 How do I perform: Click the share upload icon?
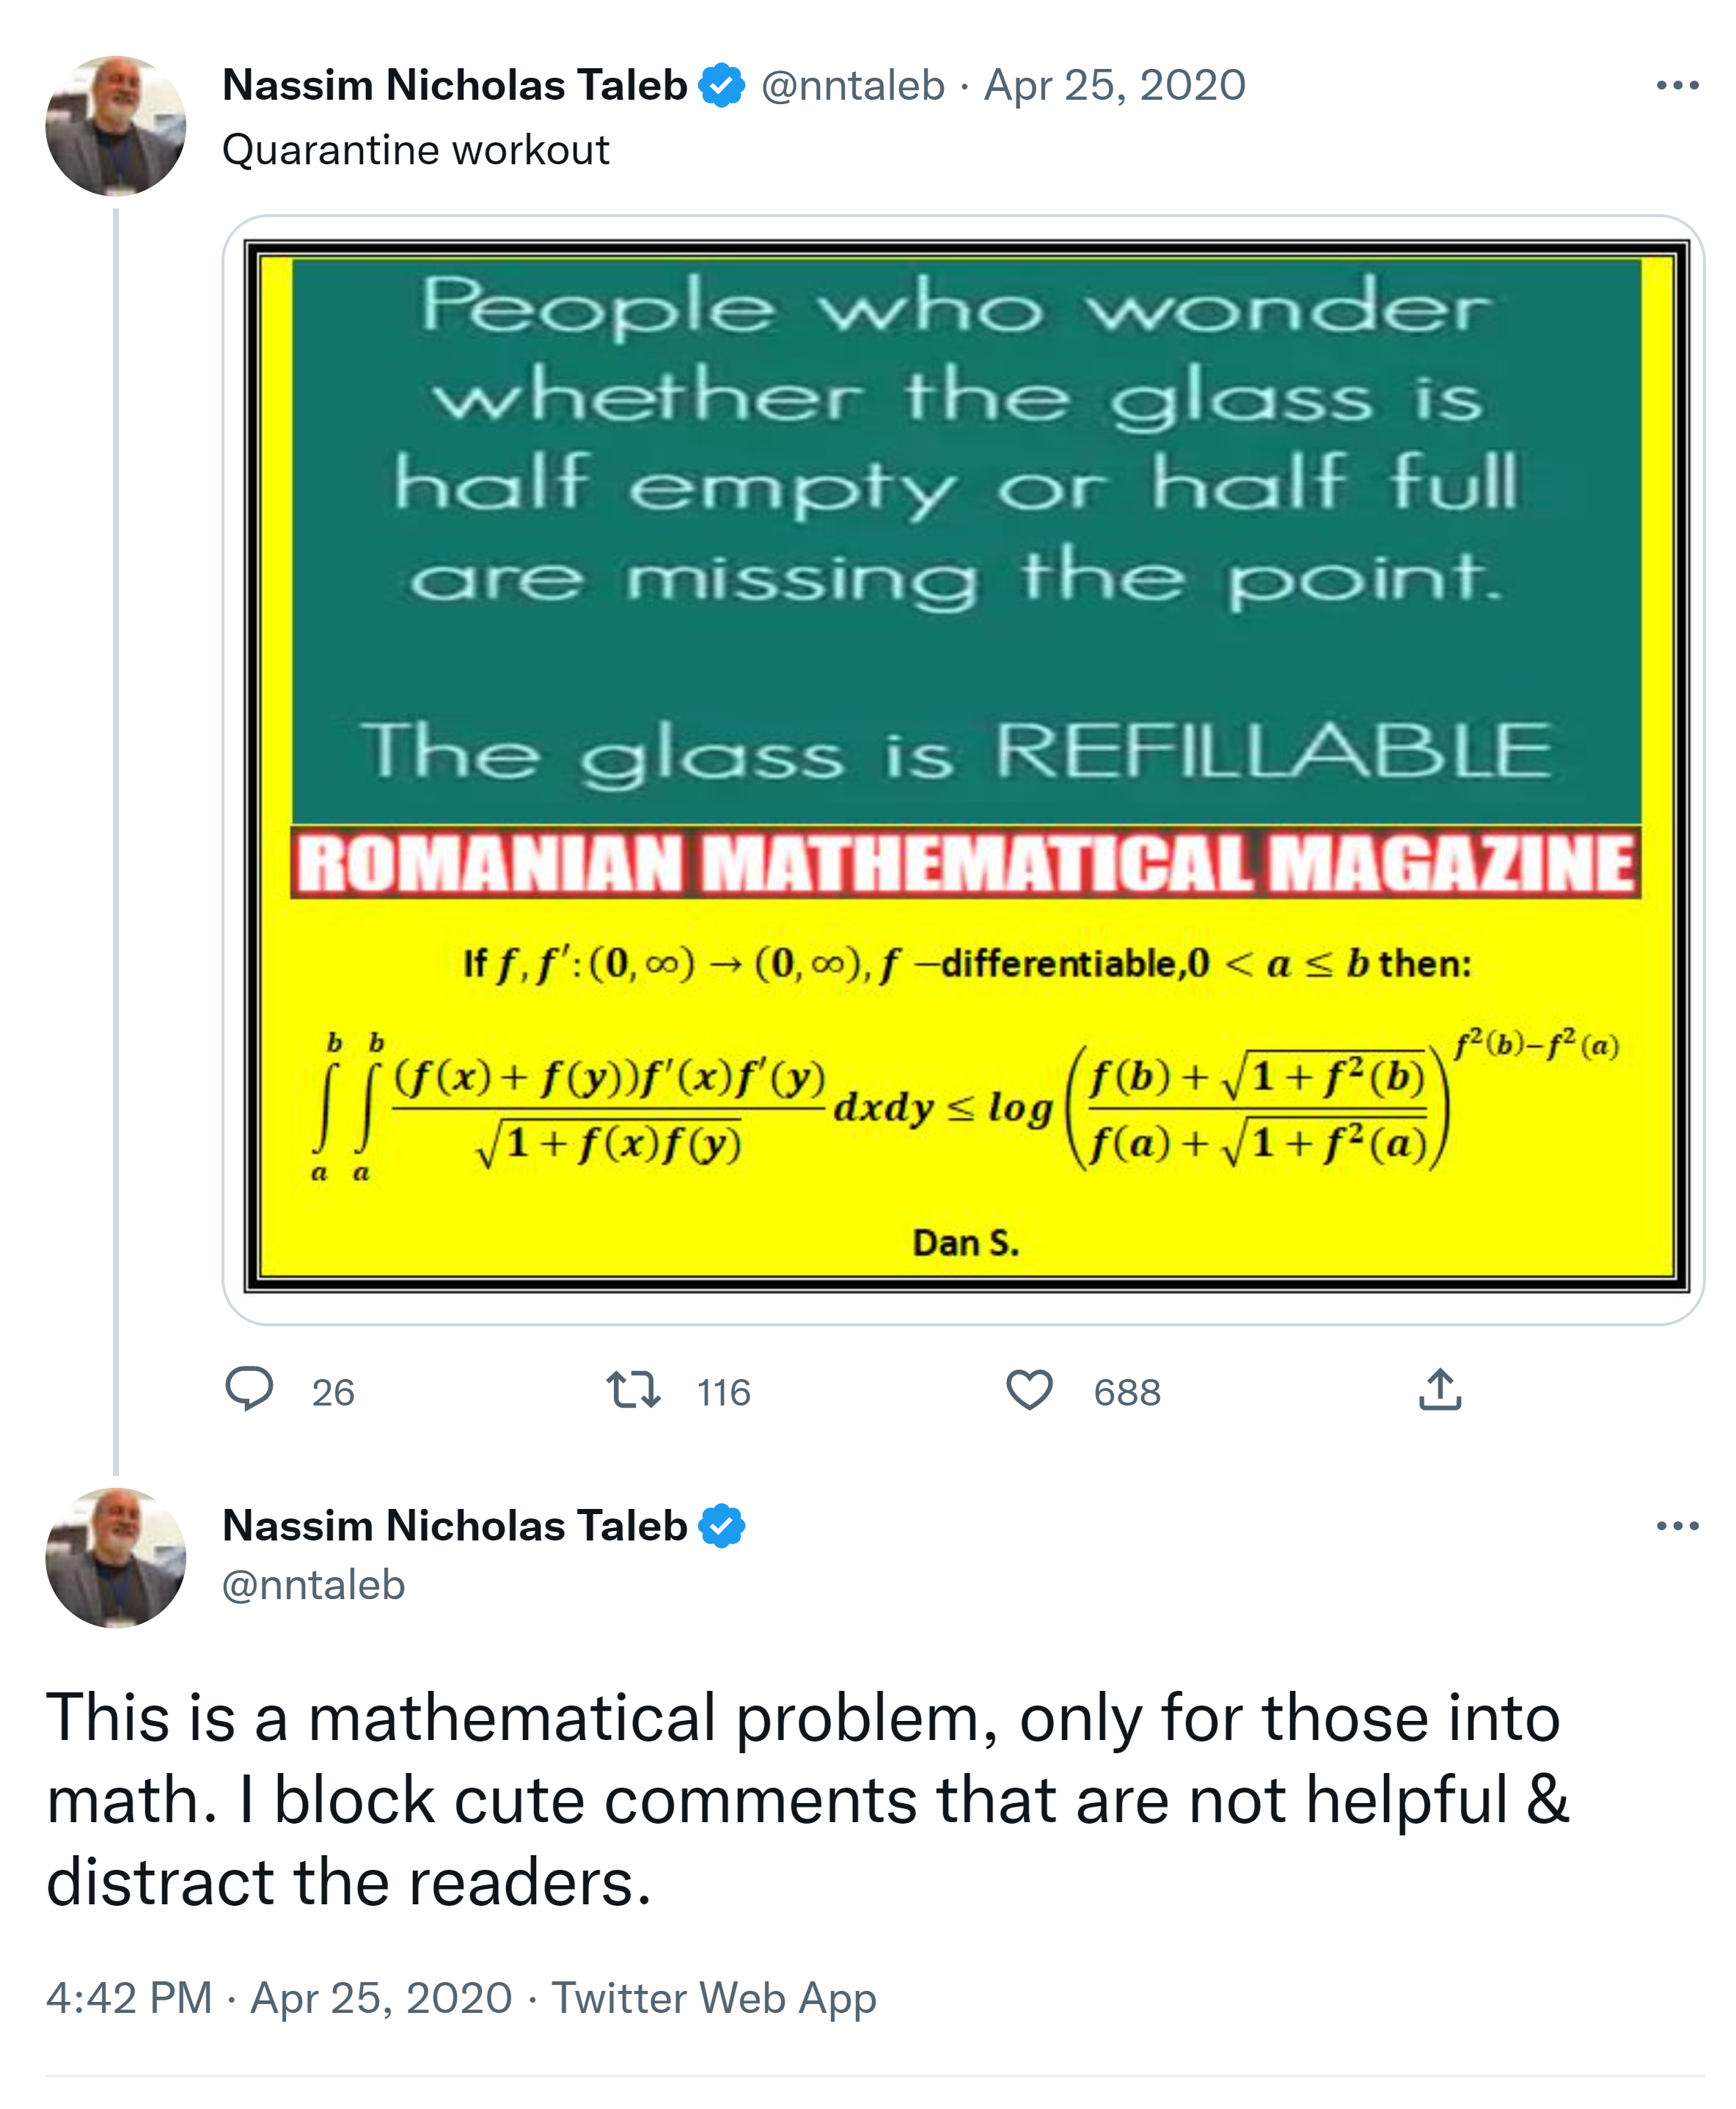click(1440, 1390)
